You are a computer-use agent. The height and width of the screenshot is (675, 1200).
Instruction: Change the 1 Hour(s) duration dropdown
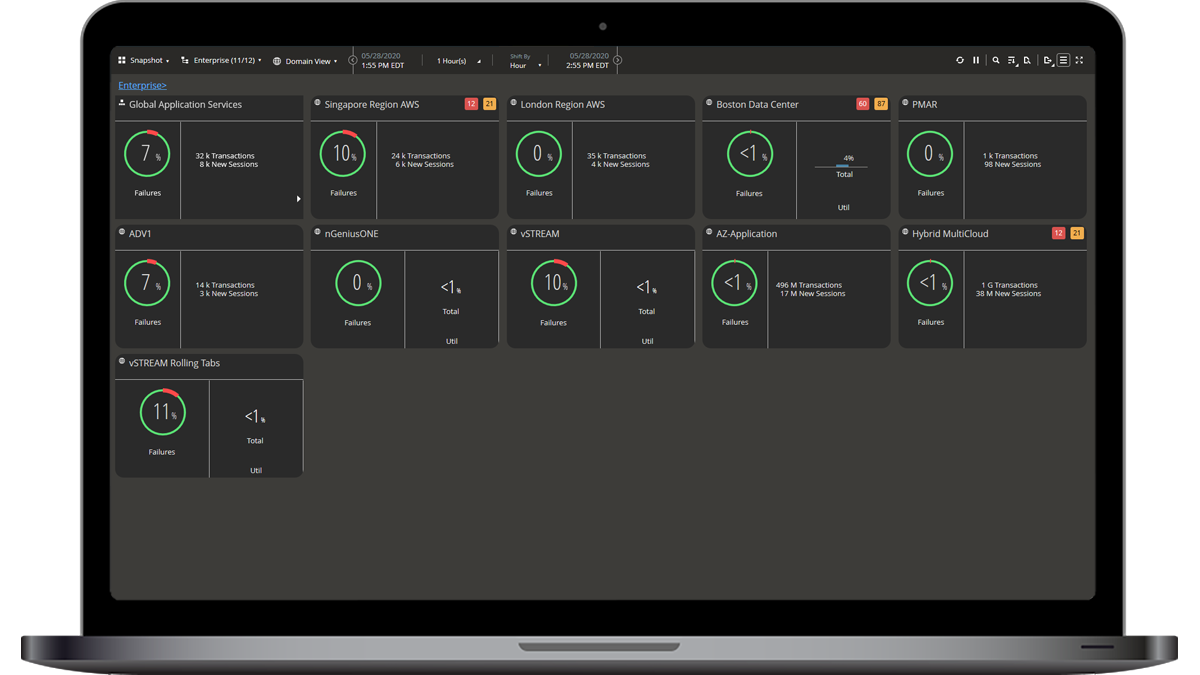458,61
